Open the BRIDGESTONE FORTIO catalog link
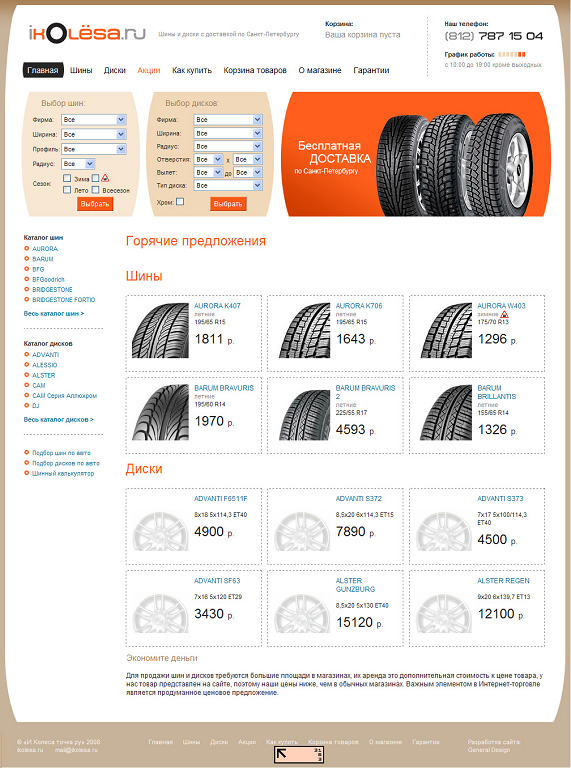This screenshot has width=571, height=768. pos(64,299)
